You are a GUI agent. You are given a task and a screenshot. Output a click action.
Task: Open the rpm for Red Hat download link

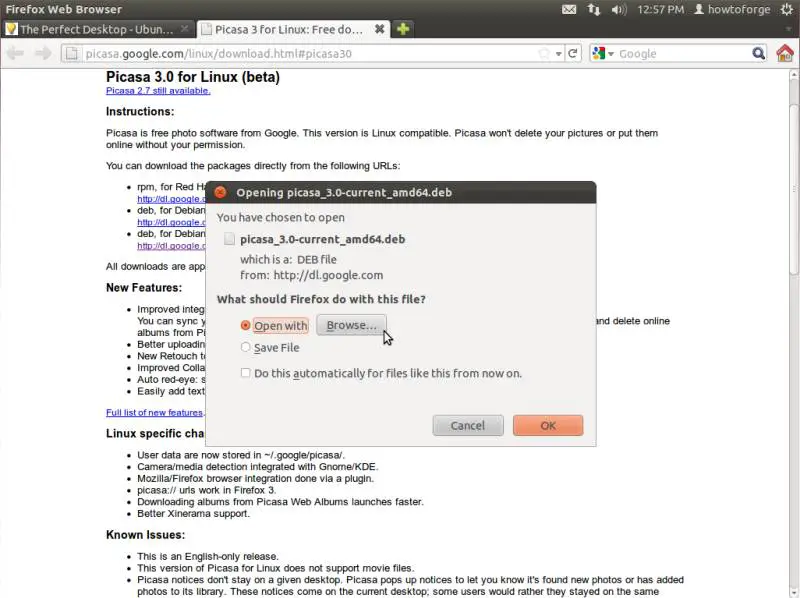click(x=171, y=199)
